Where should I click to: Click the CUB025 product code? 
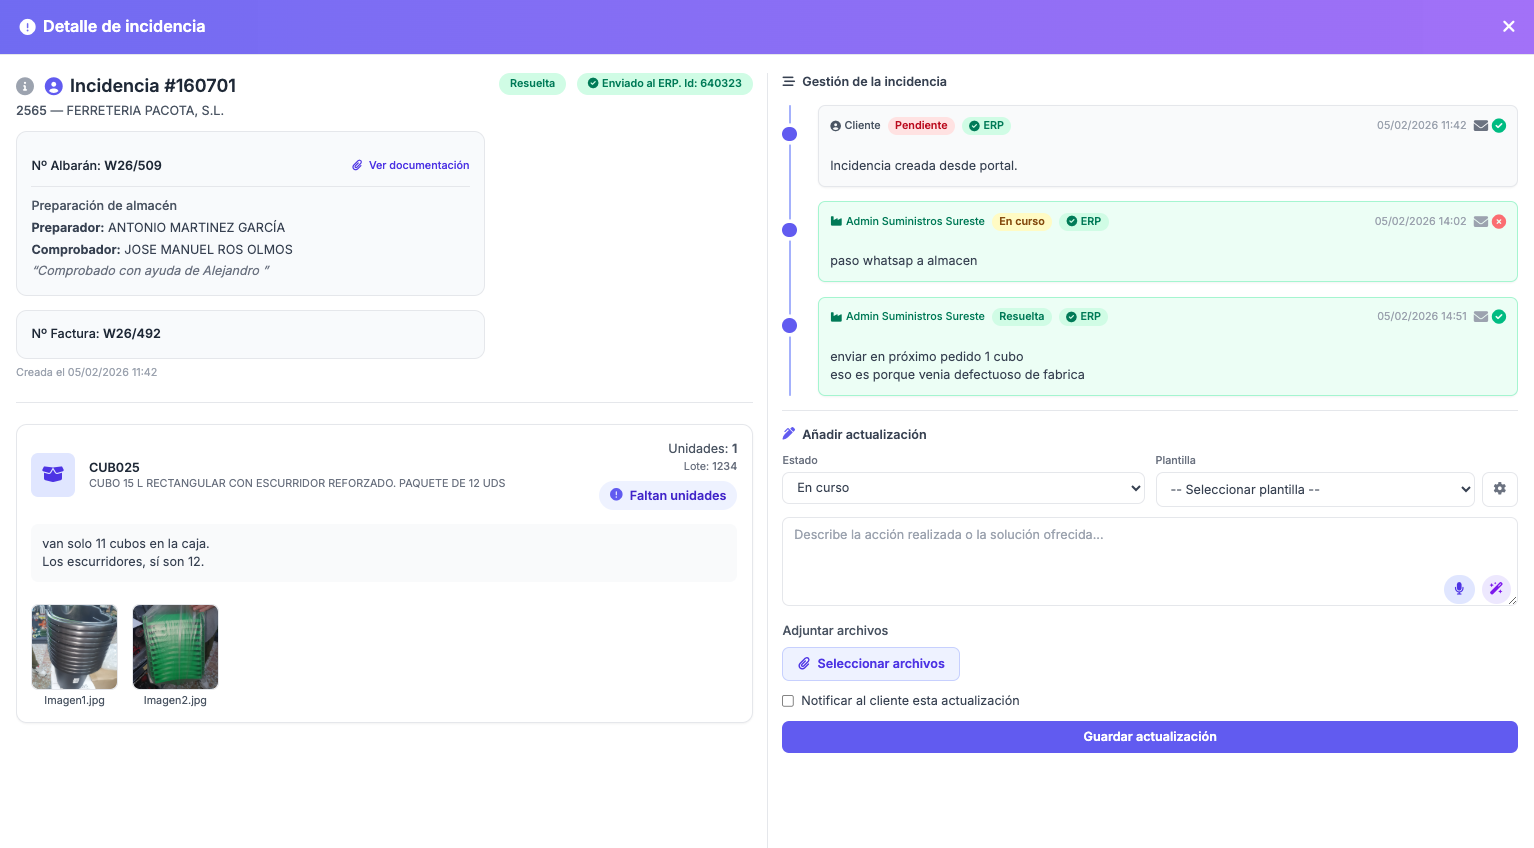pyautogui.click(x=114, y=467)
